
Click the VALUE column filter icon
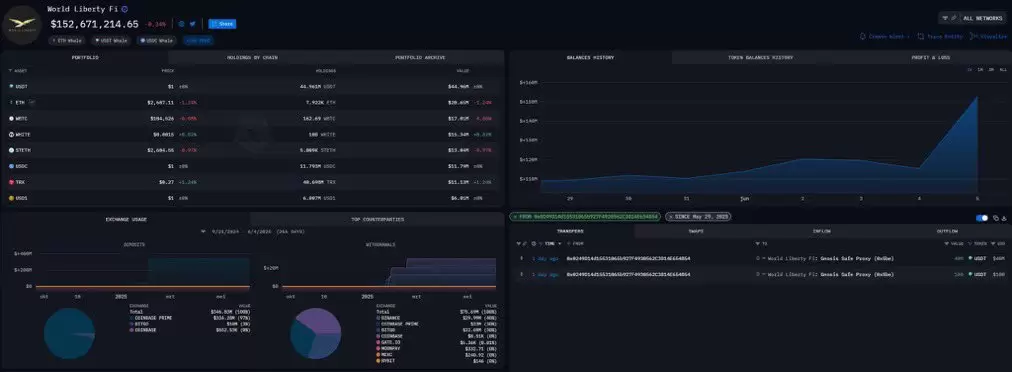coord(947,243)
